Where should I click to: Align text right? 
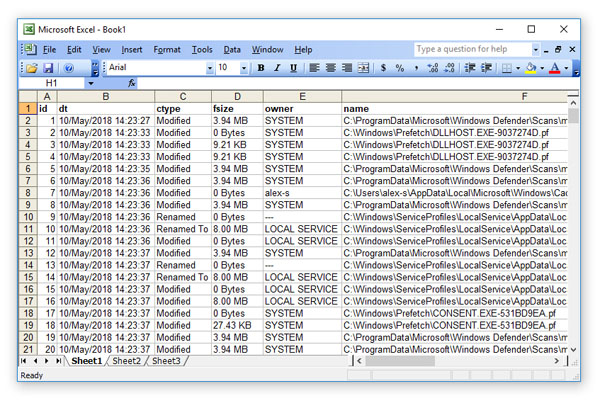(347, 68)
